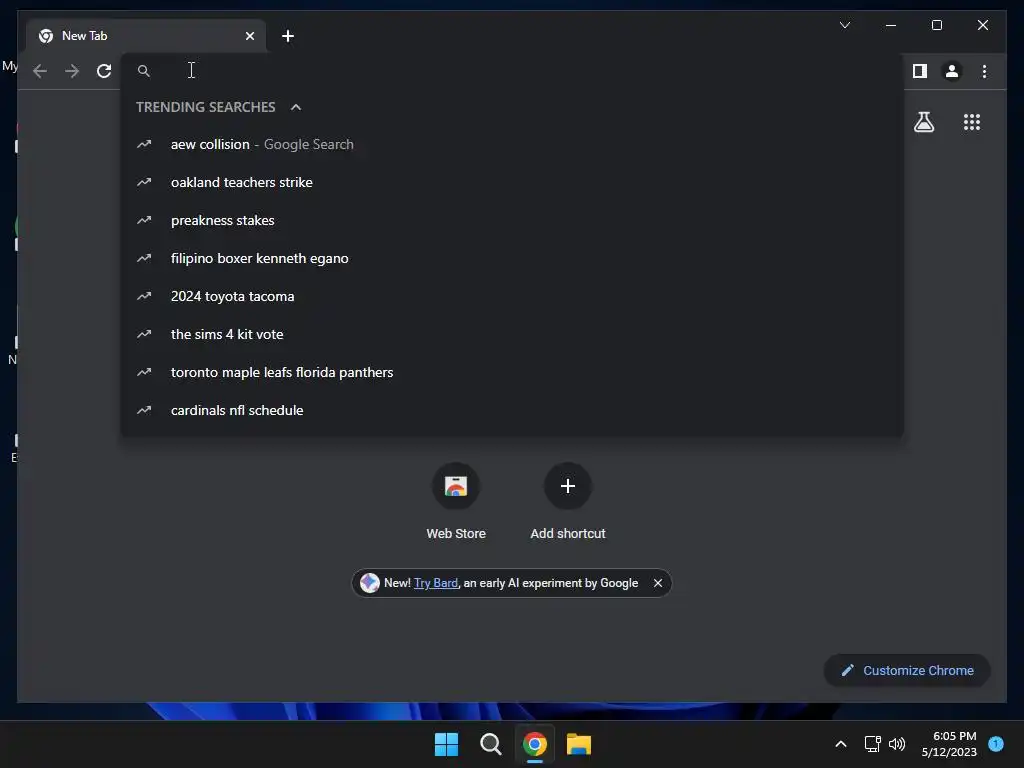Minimize the Chrome window
This screenshot has height=768, width=1024.
(x=890, y=25)
